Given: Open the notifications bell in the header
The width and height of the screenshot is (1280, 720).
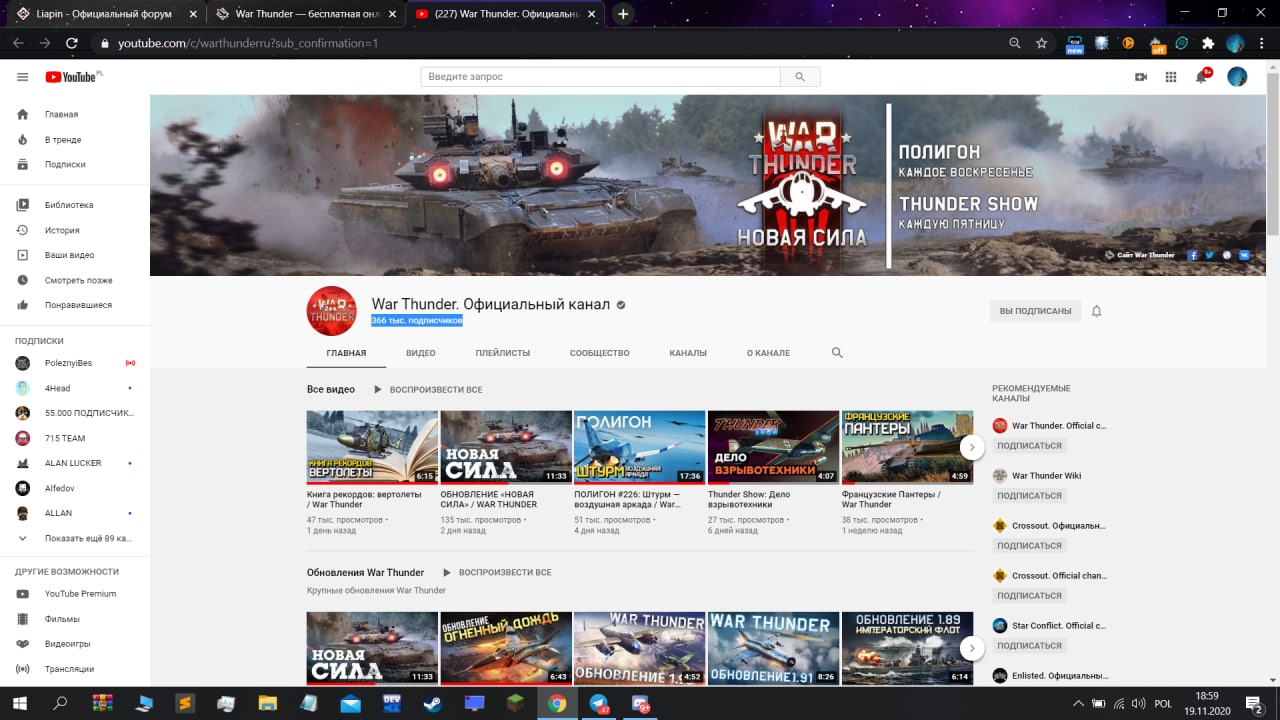Looking at the screenshot, I should coord(1202,77).
